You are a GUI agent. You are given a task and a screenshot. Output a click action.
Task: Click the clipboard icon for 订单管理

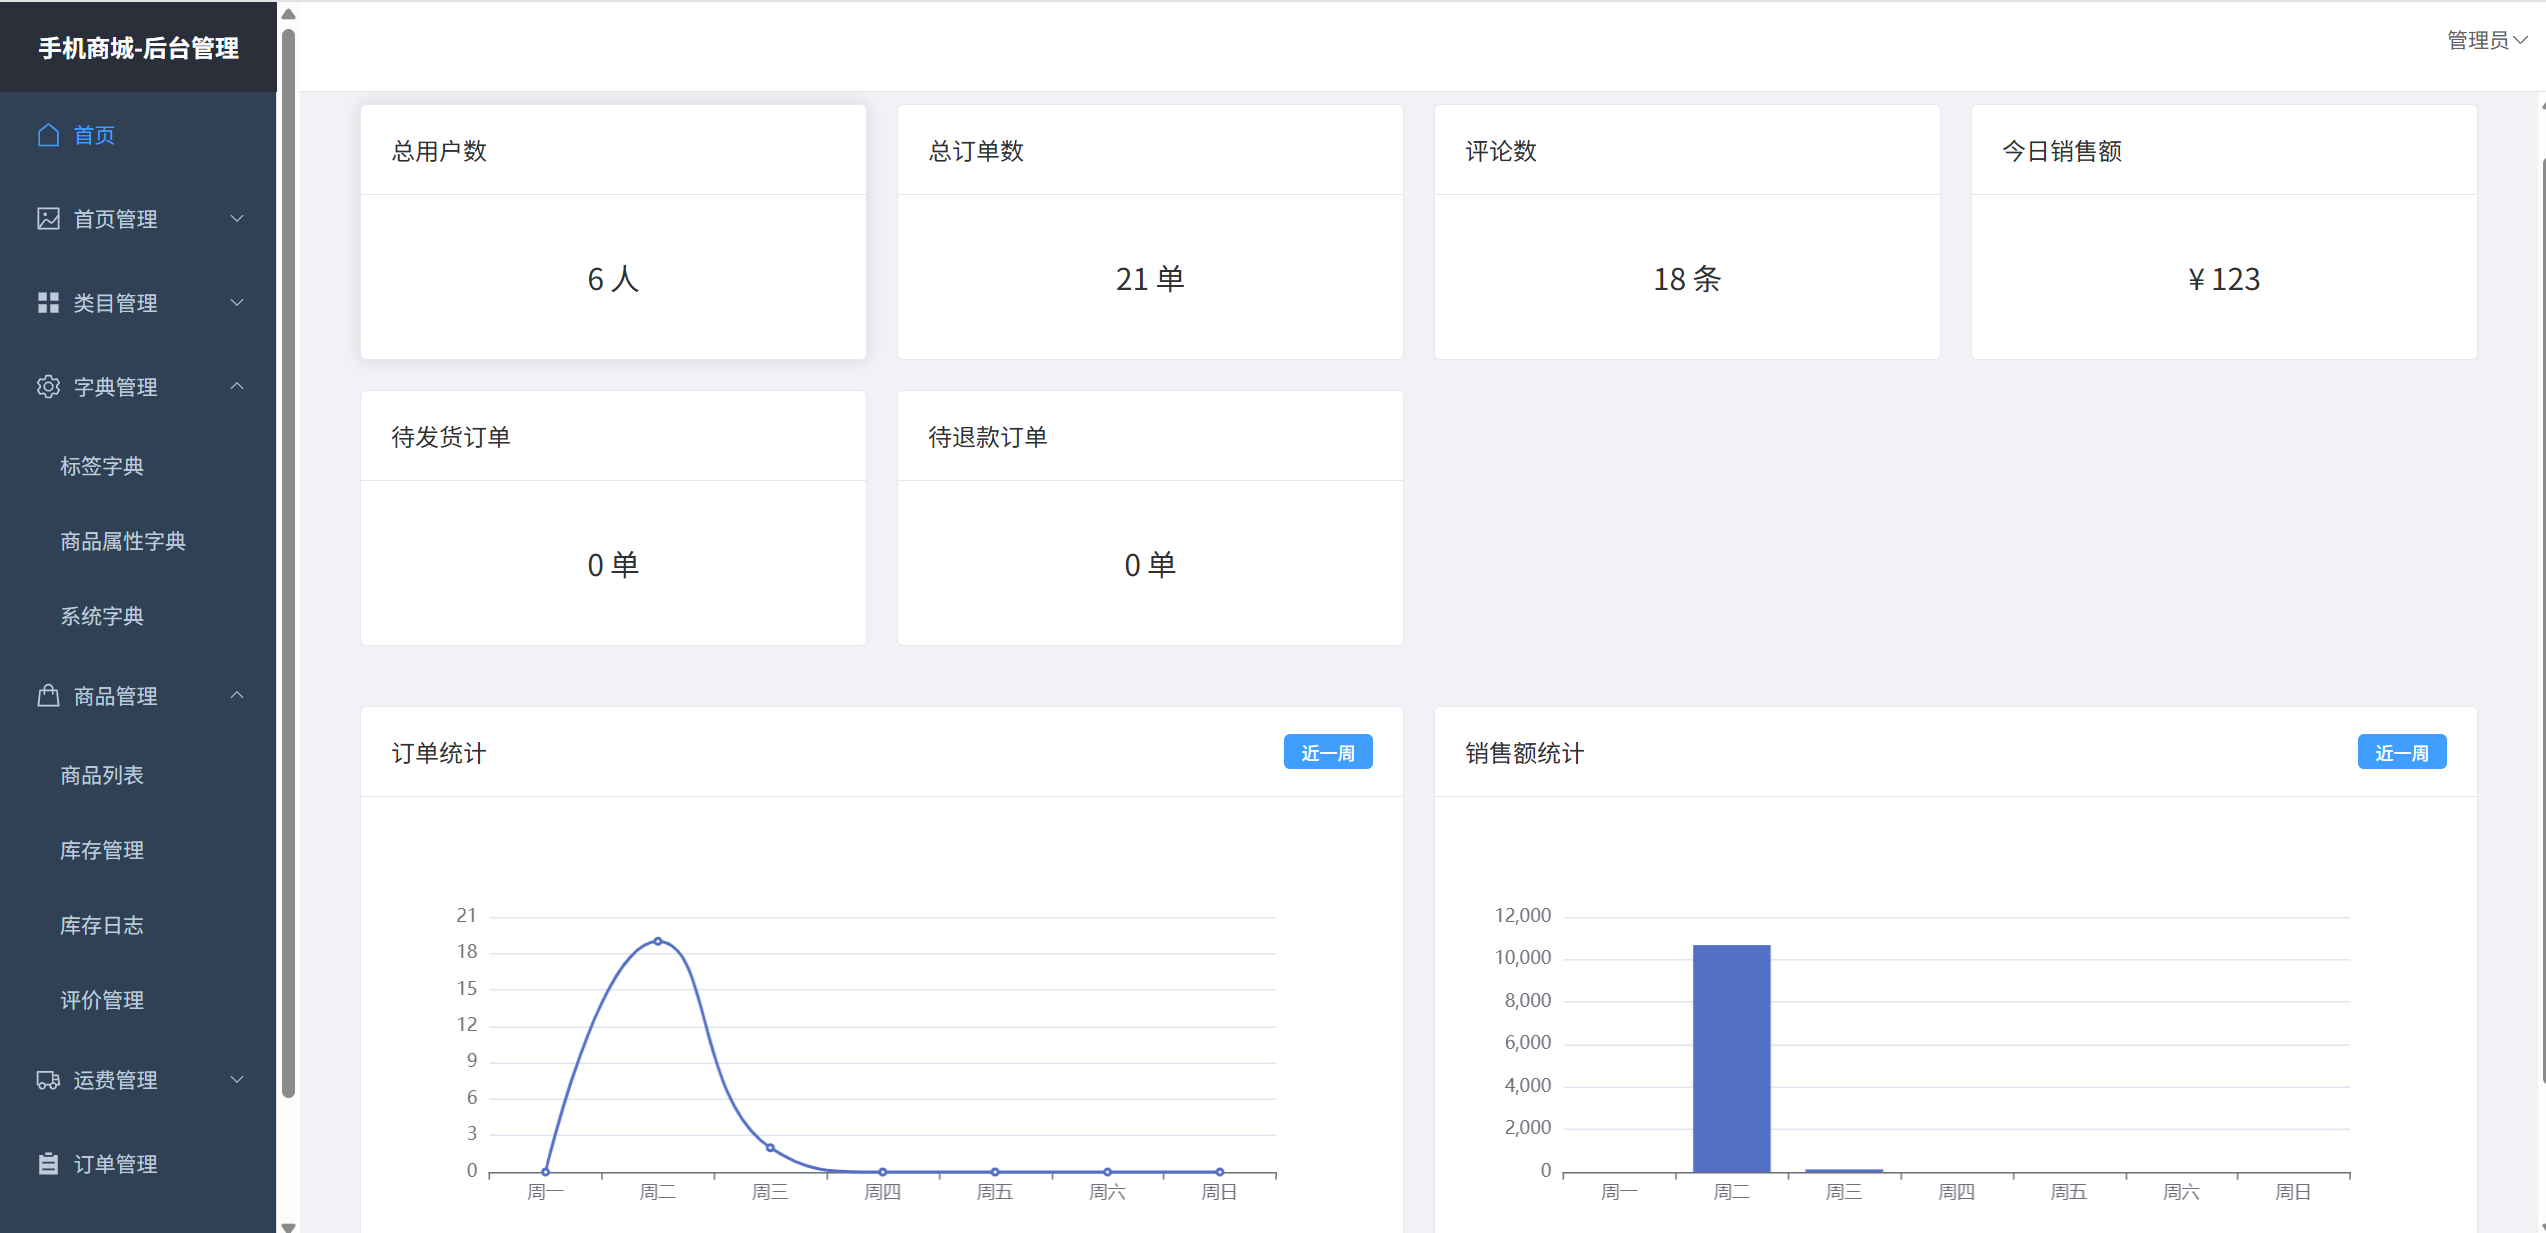pos(48,1164)
